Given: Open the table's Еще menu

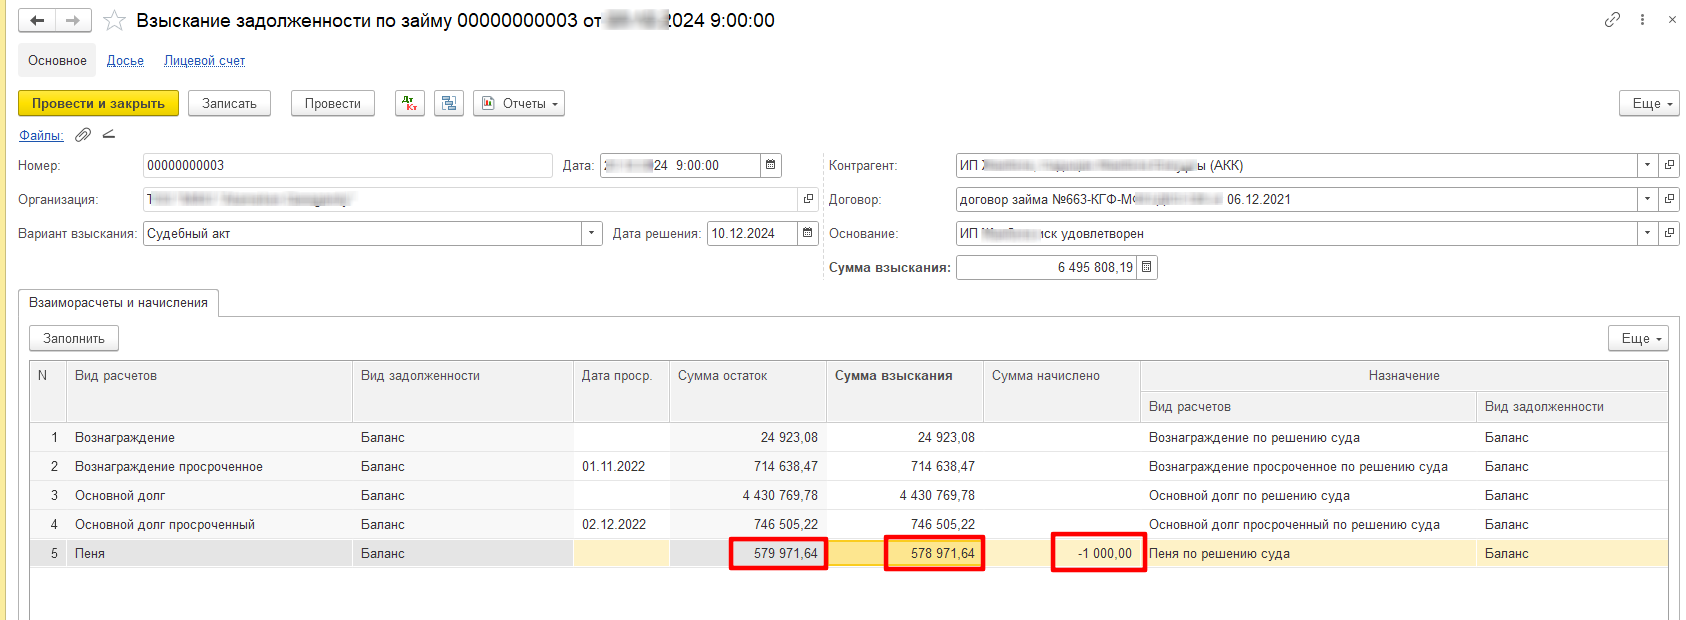Looking at the screenshot, I should coord(1638,338).
